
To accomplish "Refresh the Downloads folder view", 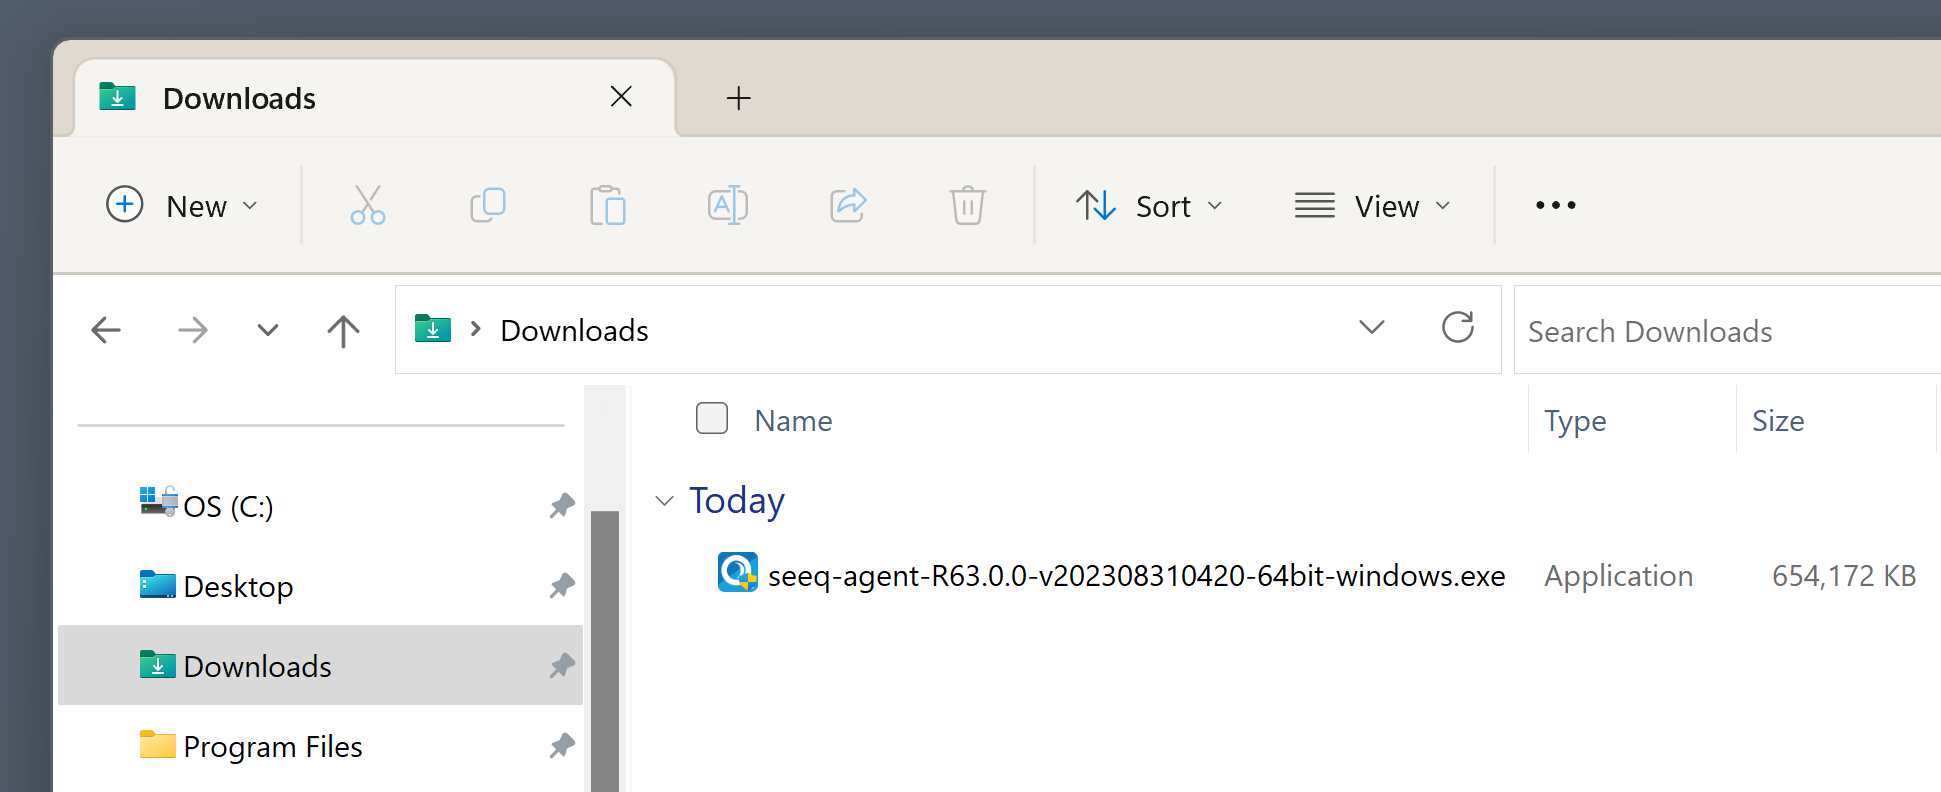I will (1459, 328).
